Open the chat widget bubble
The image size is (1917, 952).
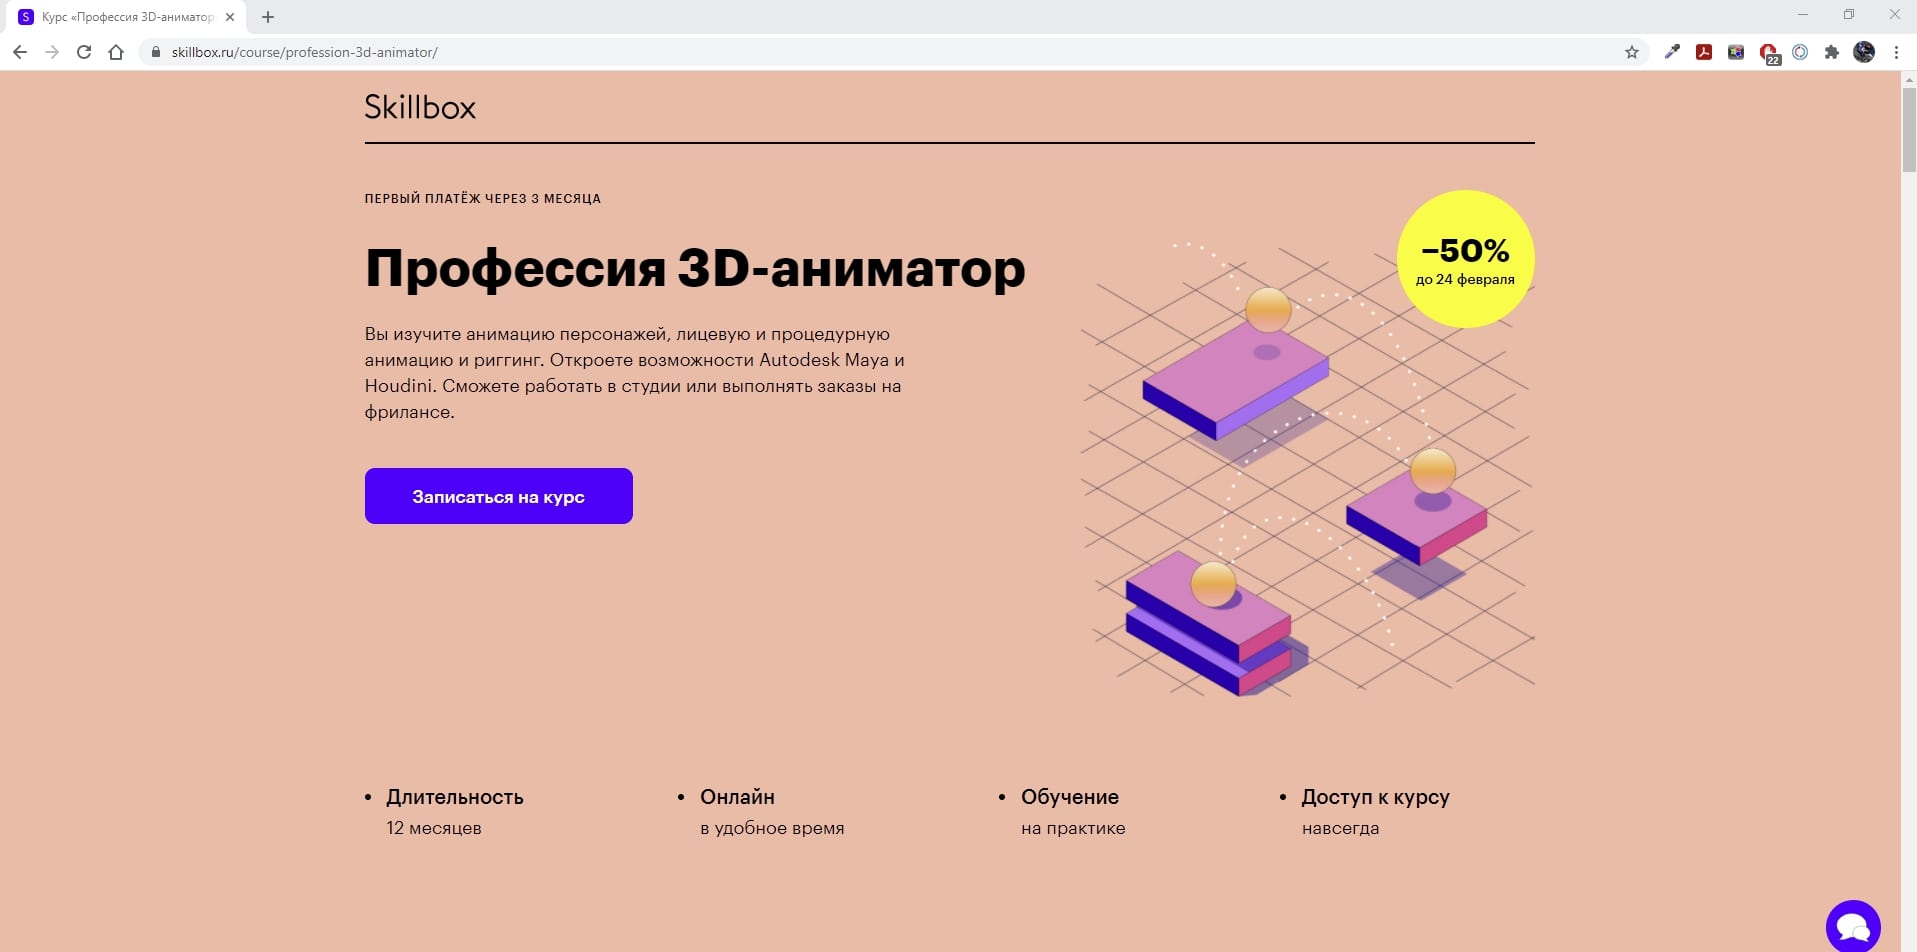(x=1853, y=926)
